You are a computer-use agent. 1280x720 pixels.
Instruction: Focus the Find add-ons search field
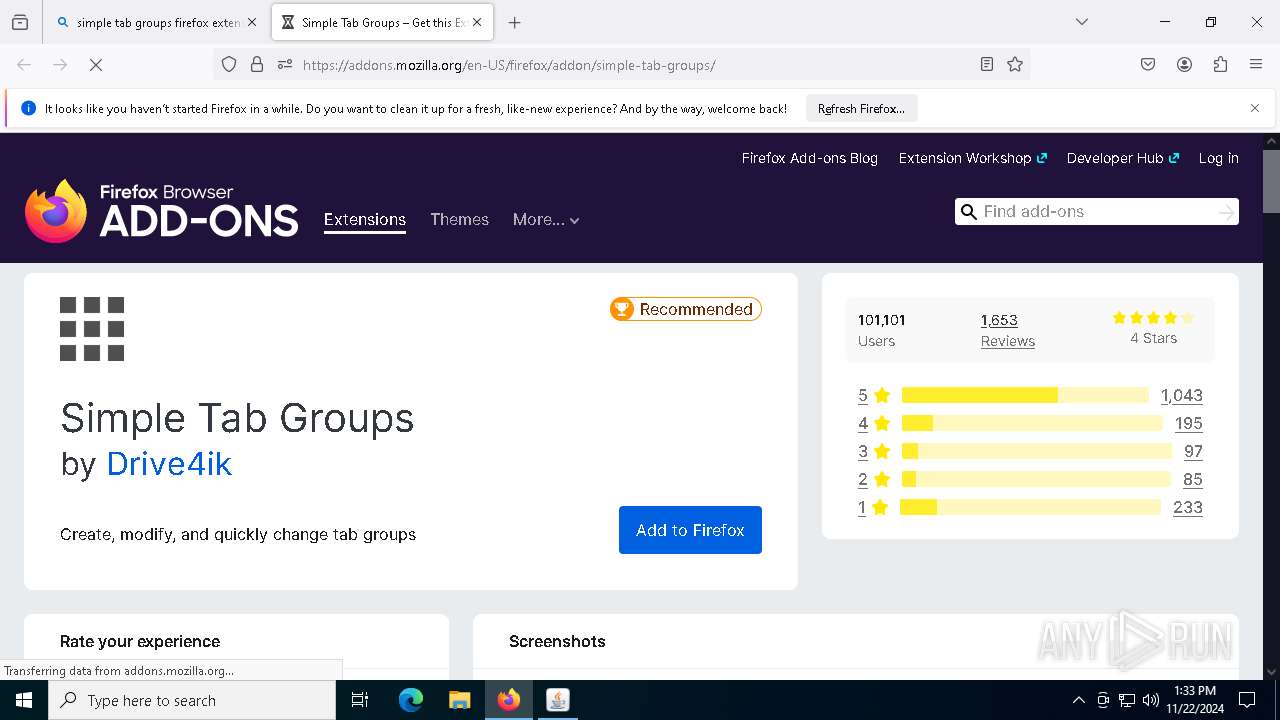[x=1095, y=212]
